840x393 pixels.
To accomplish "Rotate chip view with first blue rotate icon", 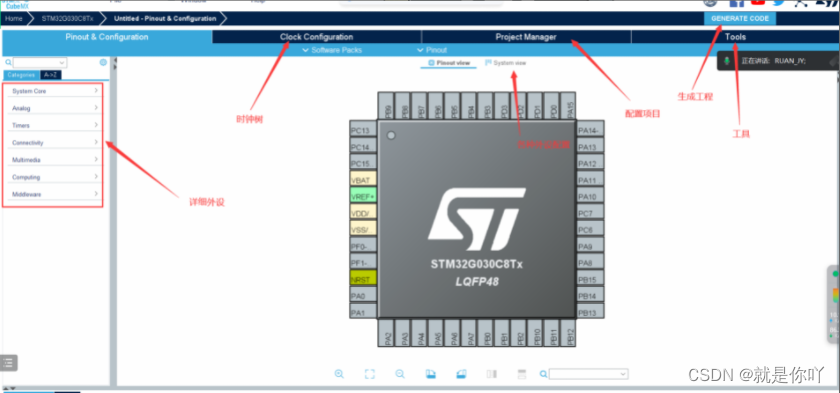I will pos(430,374).
